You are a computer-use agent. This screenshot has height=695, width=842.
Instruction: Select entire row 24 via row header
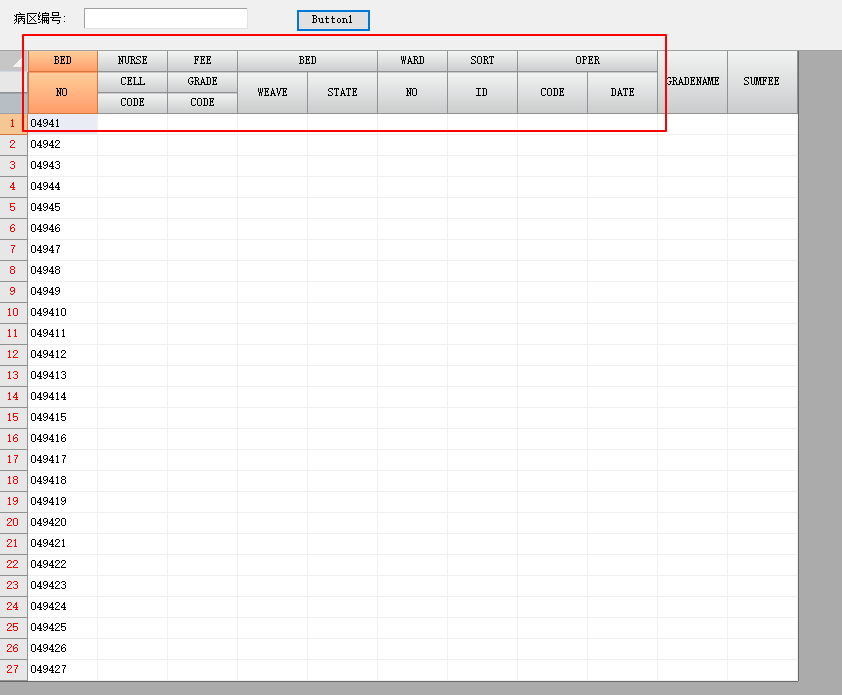tap(13, 606)
